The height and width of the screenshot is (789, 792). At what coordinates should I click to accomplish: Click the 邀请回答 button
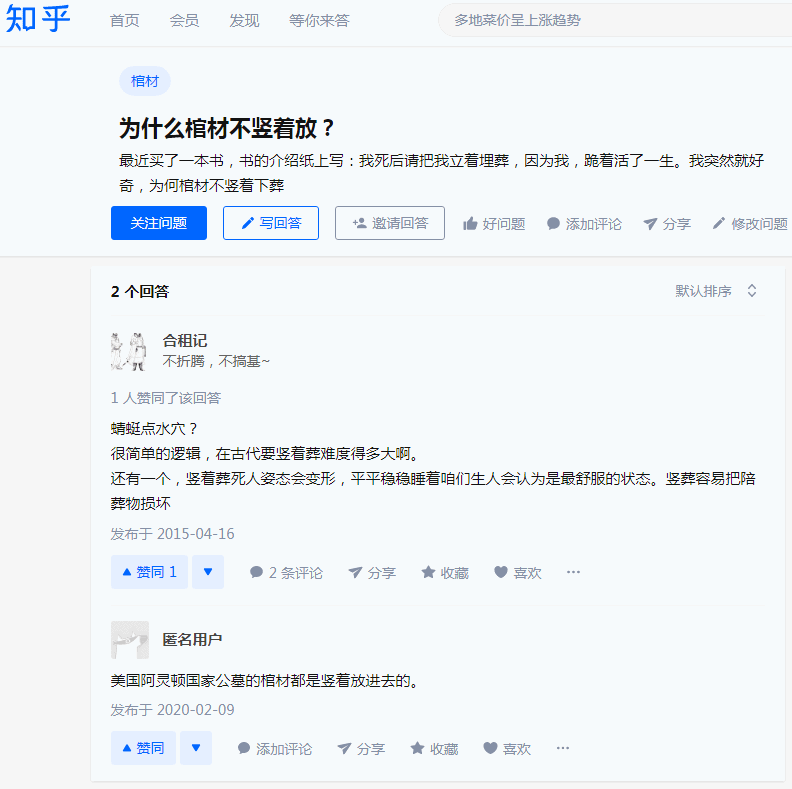[x=389, y=223]
